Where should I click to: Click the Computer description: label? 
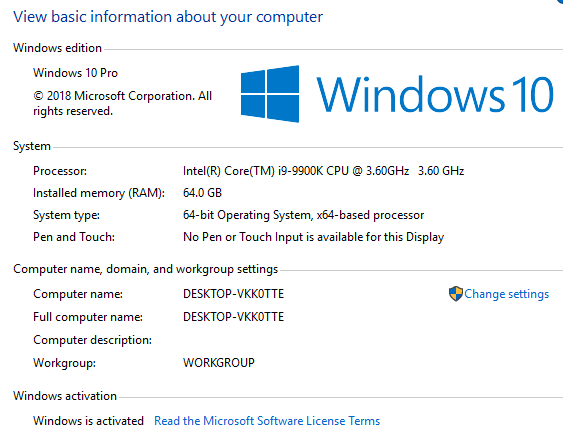tap(92, 340)
